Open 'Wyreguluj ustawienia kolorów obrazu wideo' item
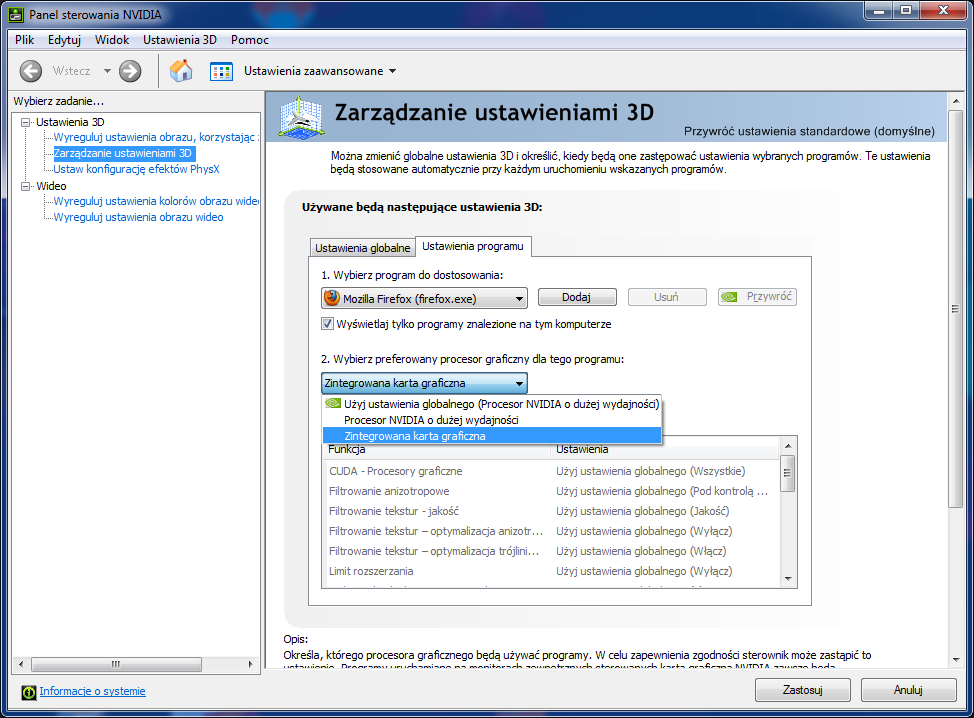The image size is (974, 718). 156,201
